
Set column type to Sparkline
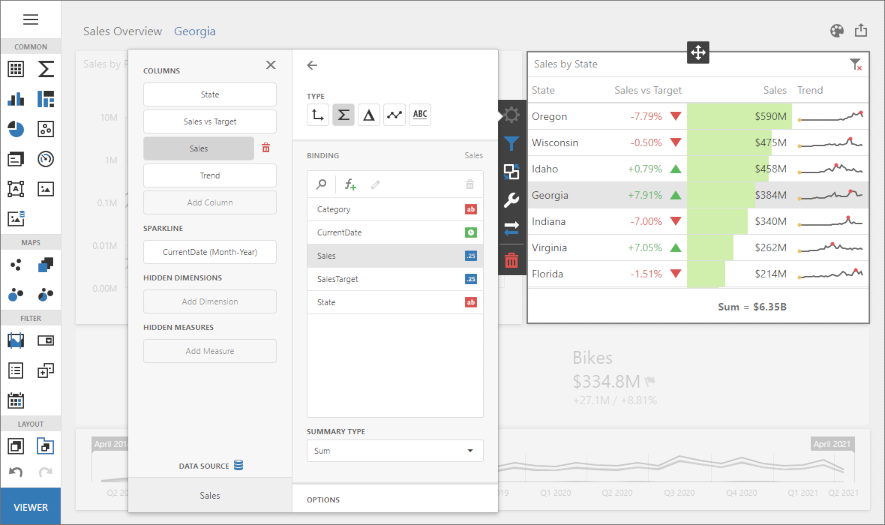pos(395,115)
